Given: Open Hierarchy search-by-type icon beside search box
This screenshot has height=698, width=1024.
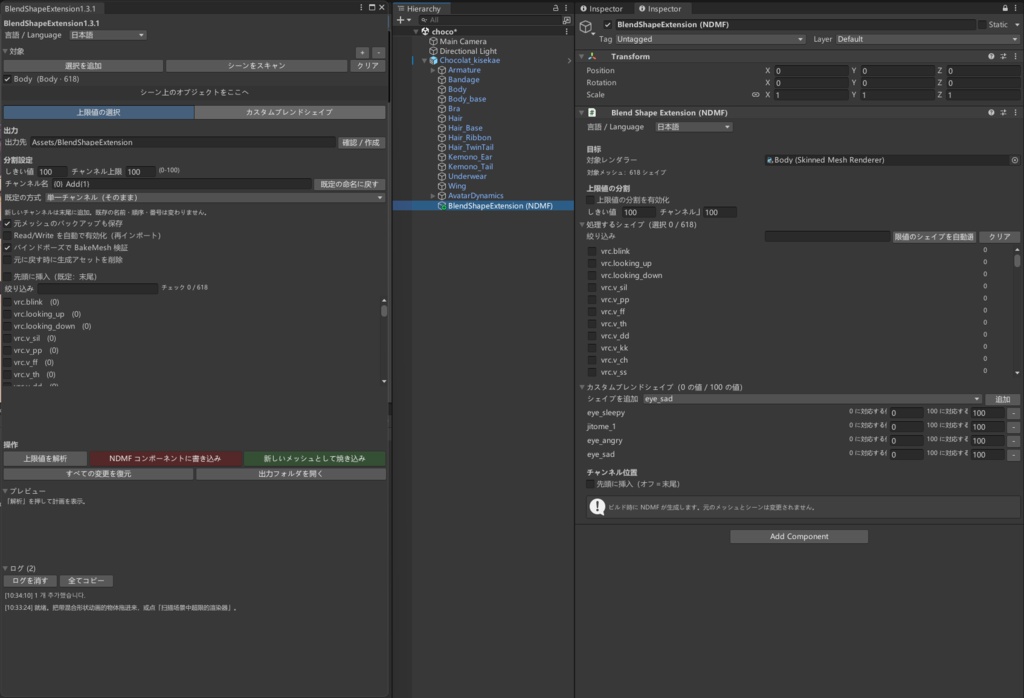Looking at the screenshot, I should 566,20.
